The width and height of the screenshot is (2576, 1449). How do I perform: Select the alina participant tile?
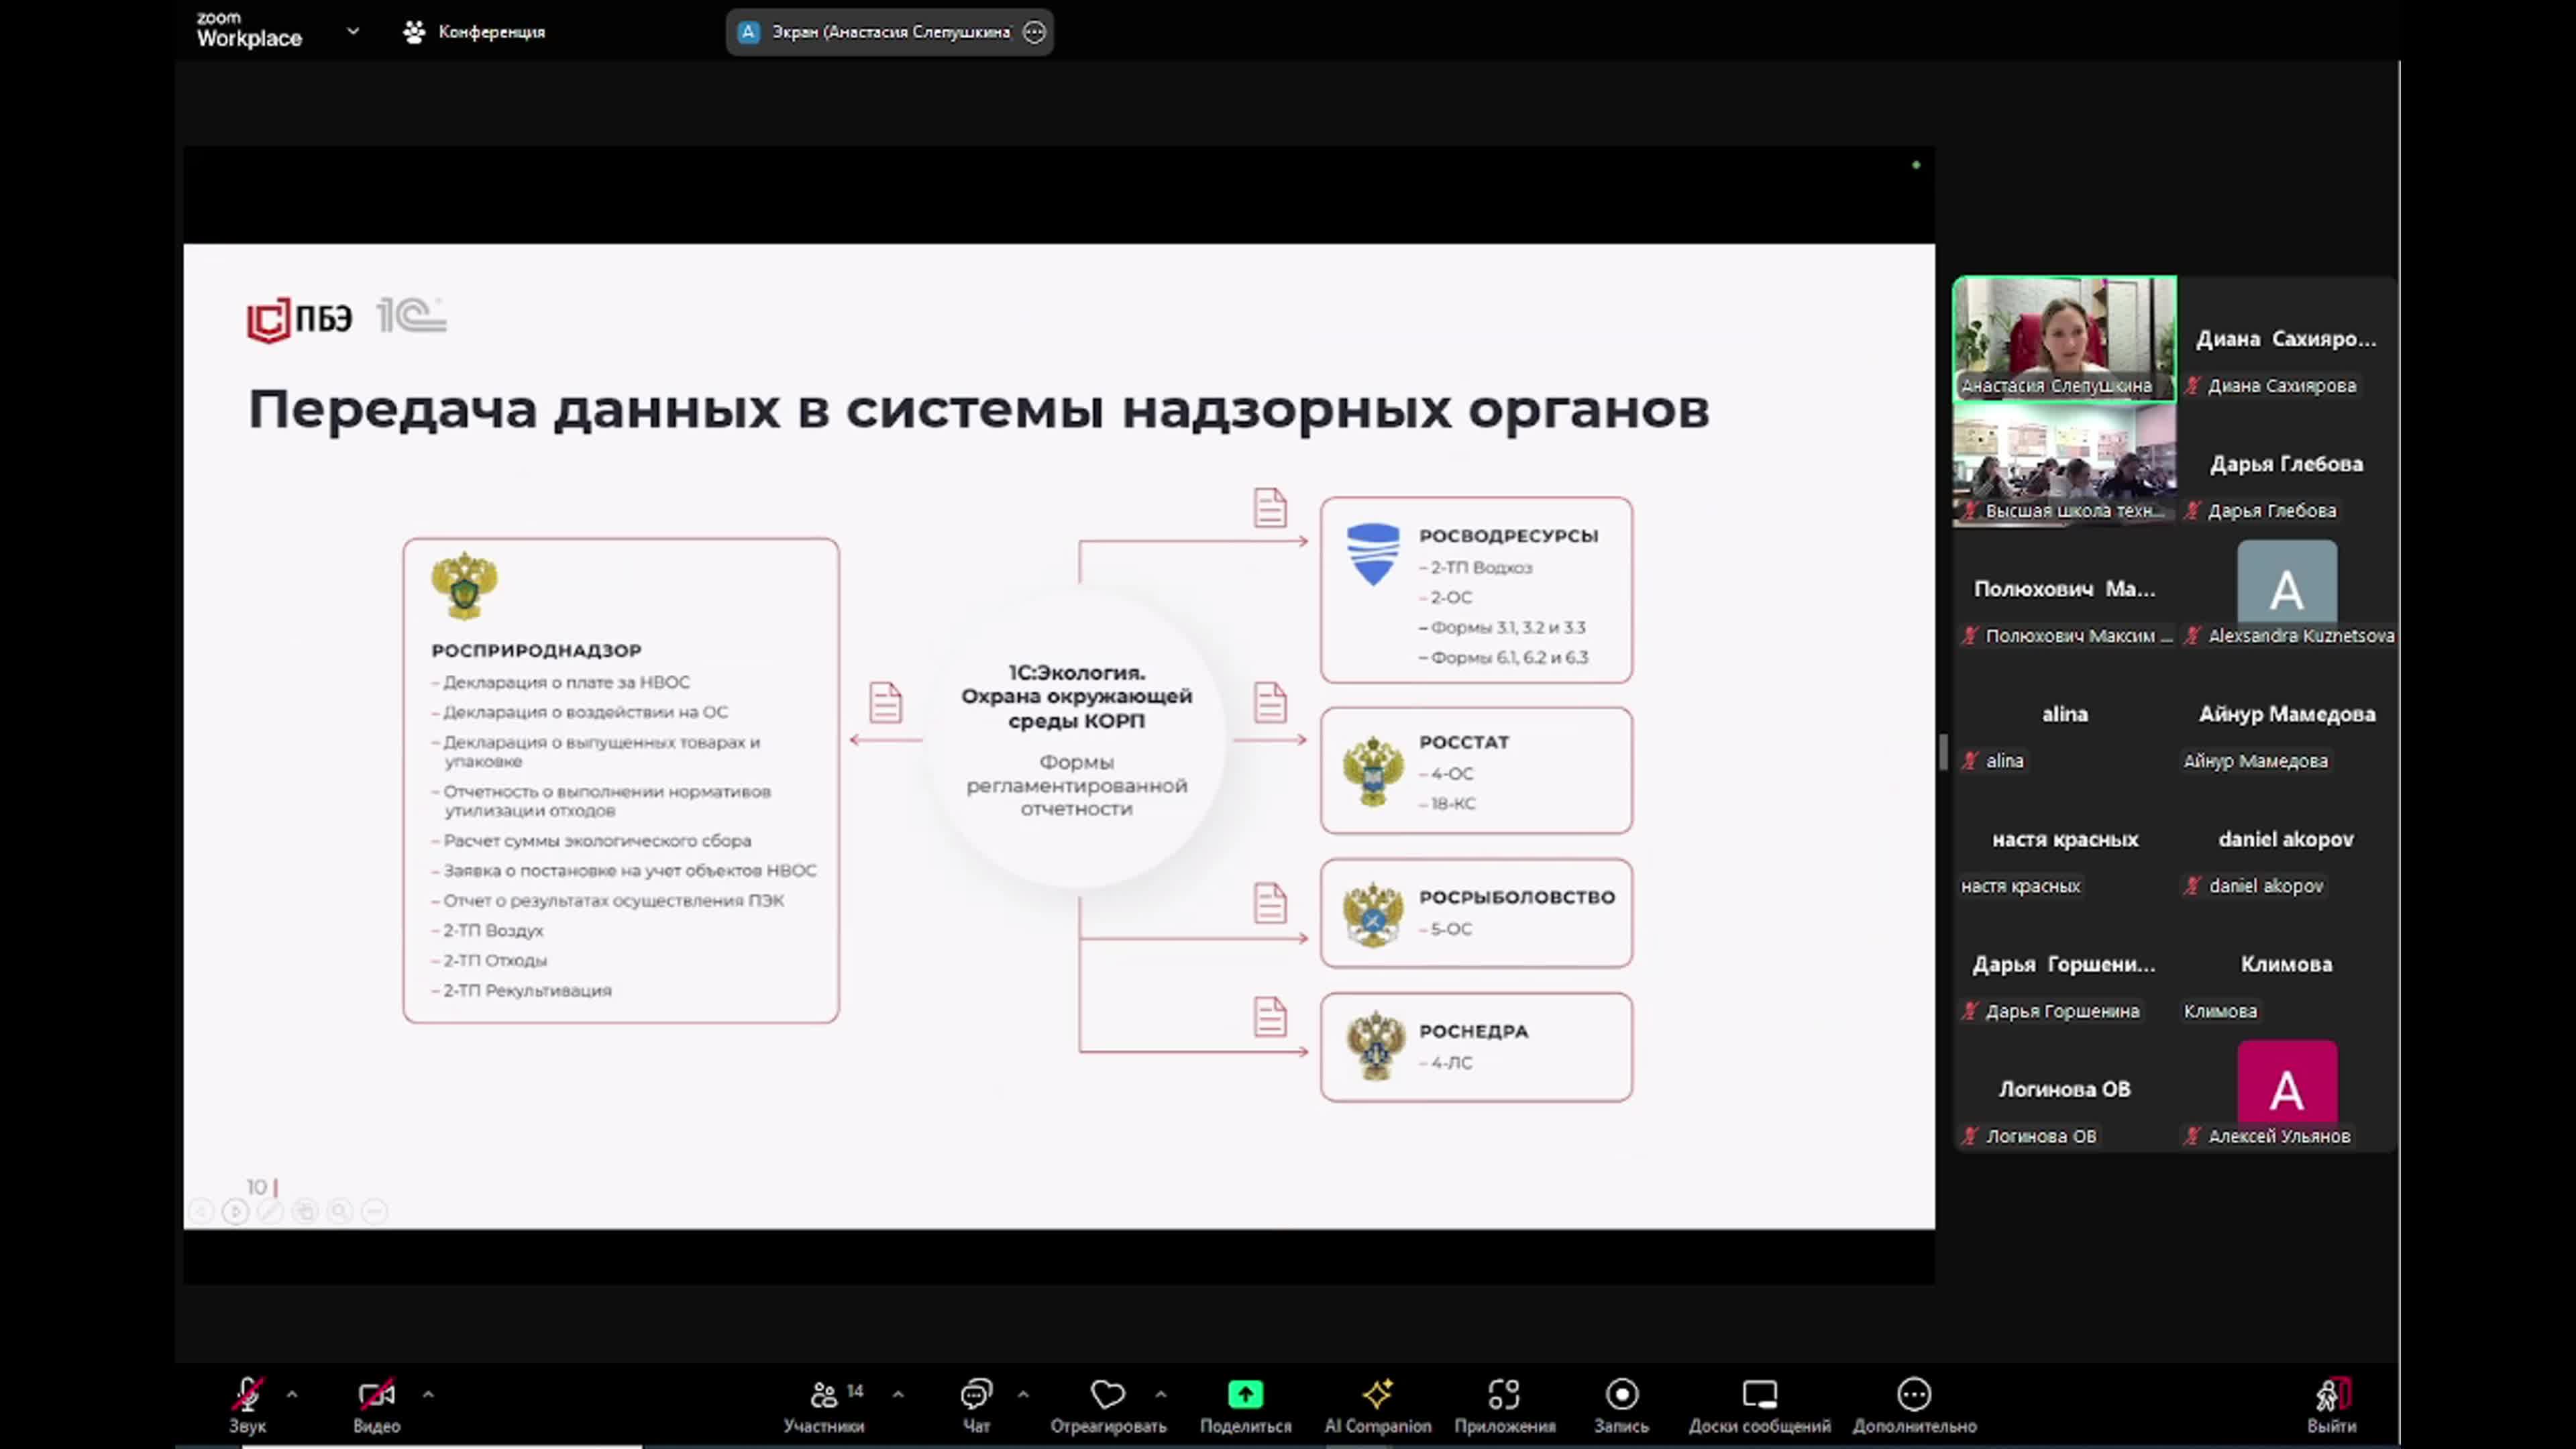point(2064,714)
